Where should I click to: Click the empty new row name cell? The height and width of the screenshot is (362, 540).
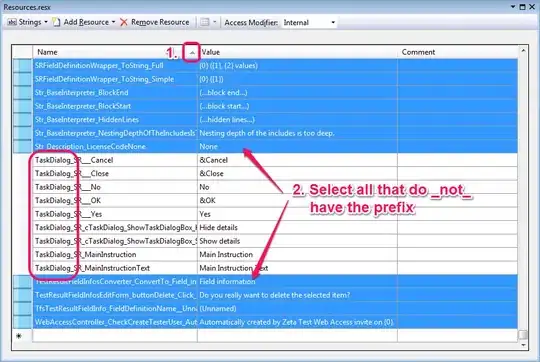pos(115,335)
